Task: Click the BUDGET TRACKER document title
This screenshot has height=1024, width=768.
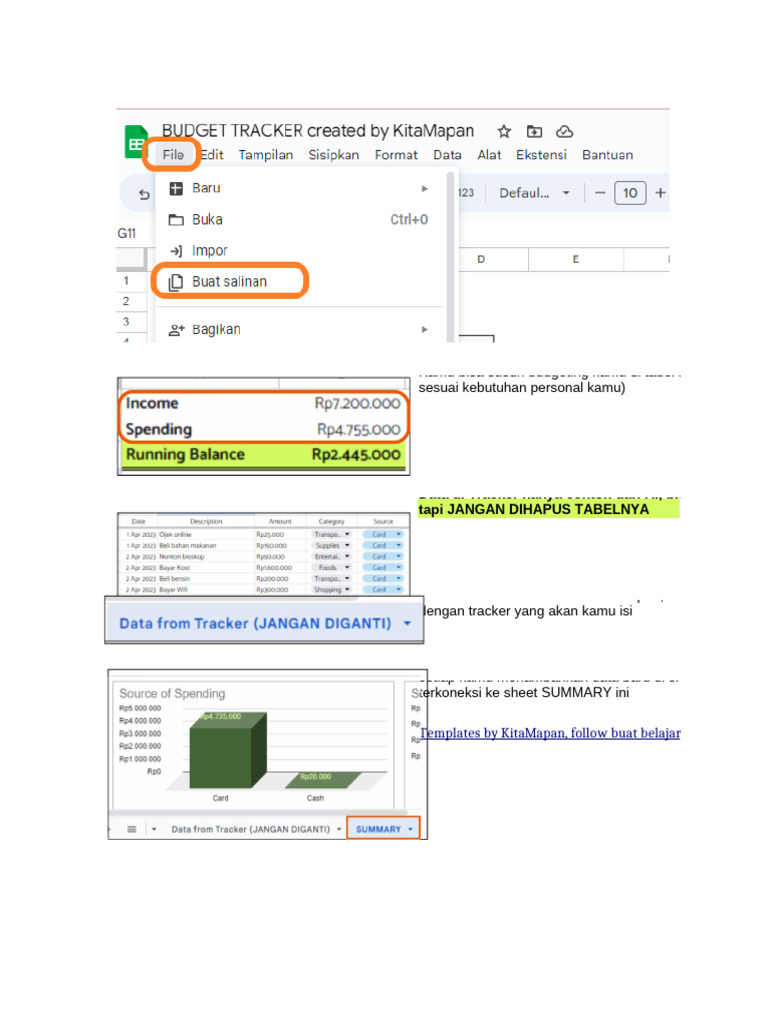Action: tap(317, 131)
